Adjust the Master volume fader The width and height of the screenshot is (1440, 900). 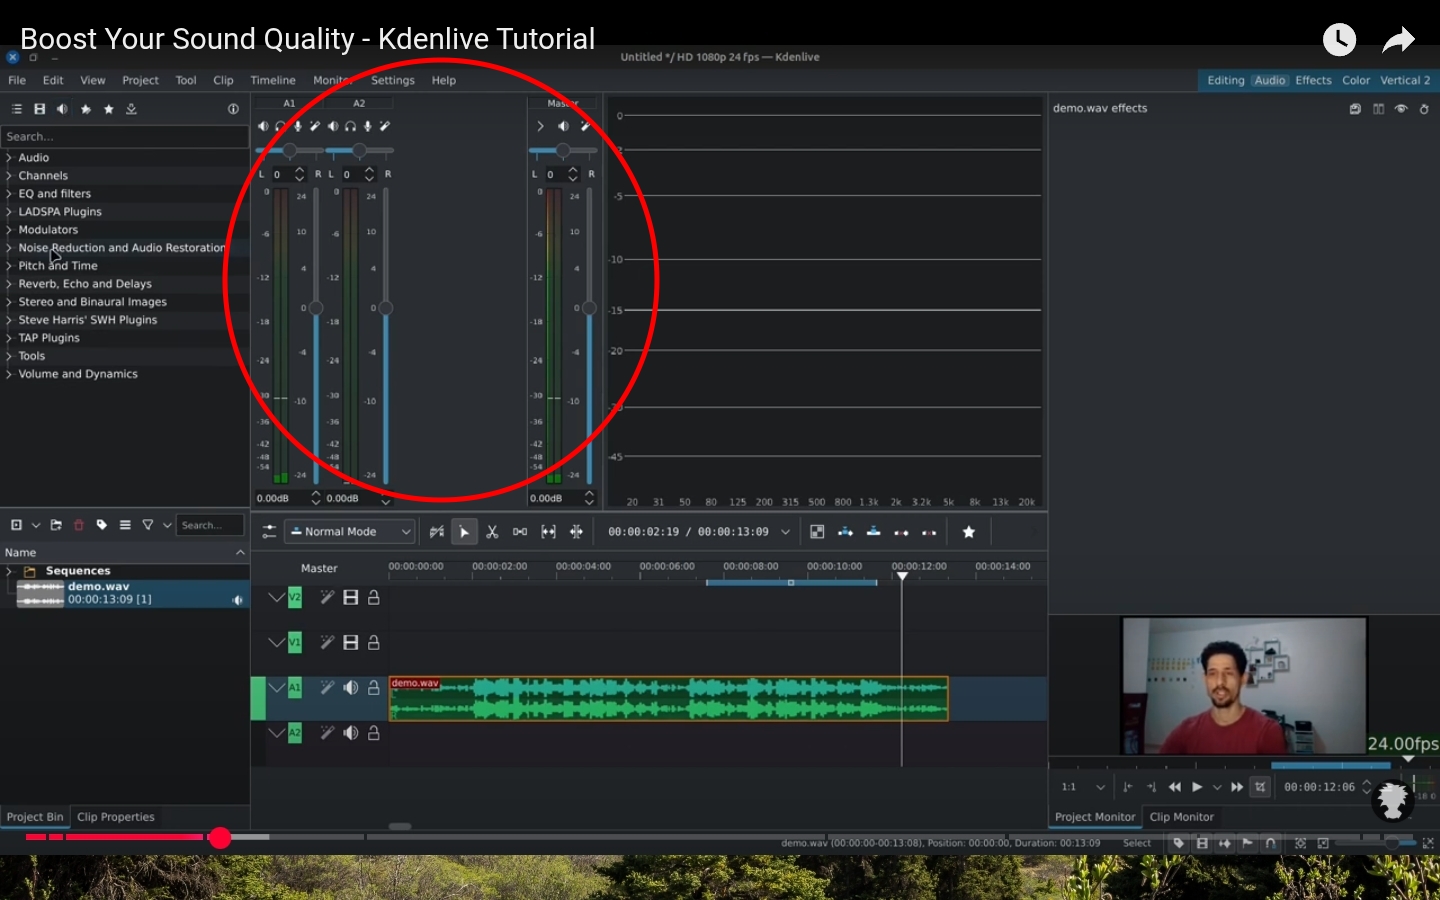pyautogui.click(x=589, y=308)
